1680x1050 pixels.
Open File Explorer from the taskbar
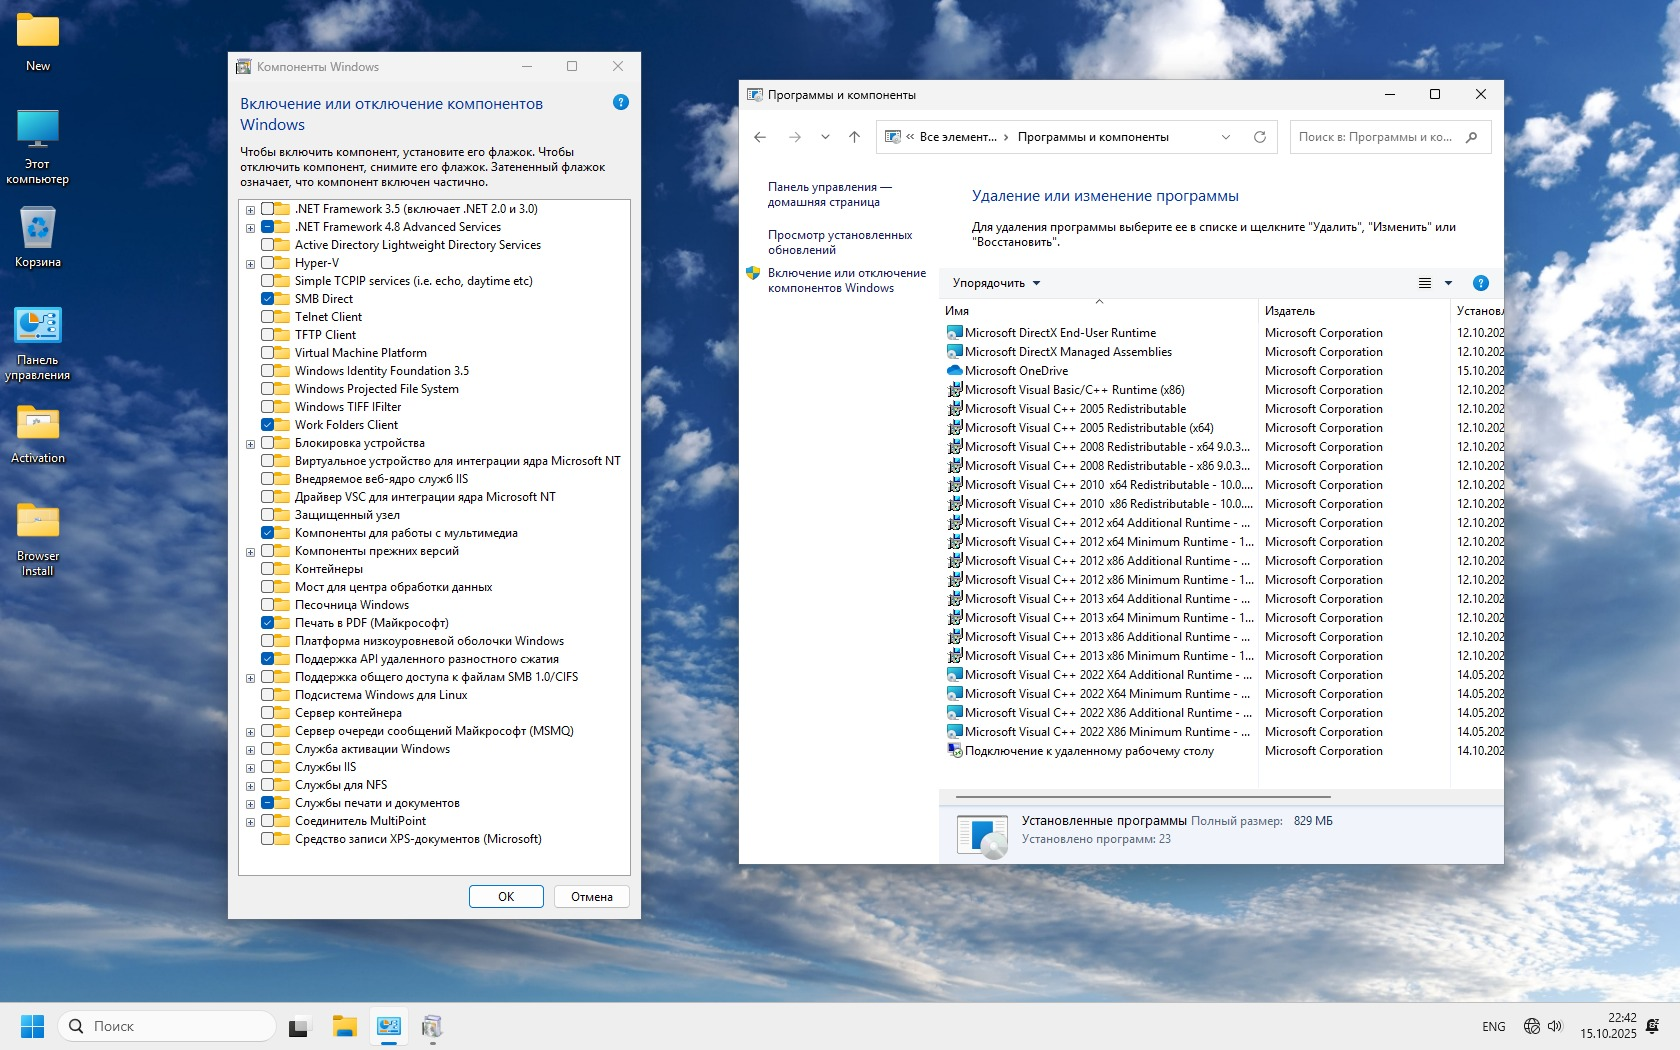(345, 1026)
